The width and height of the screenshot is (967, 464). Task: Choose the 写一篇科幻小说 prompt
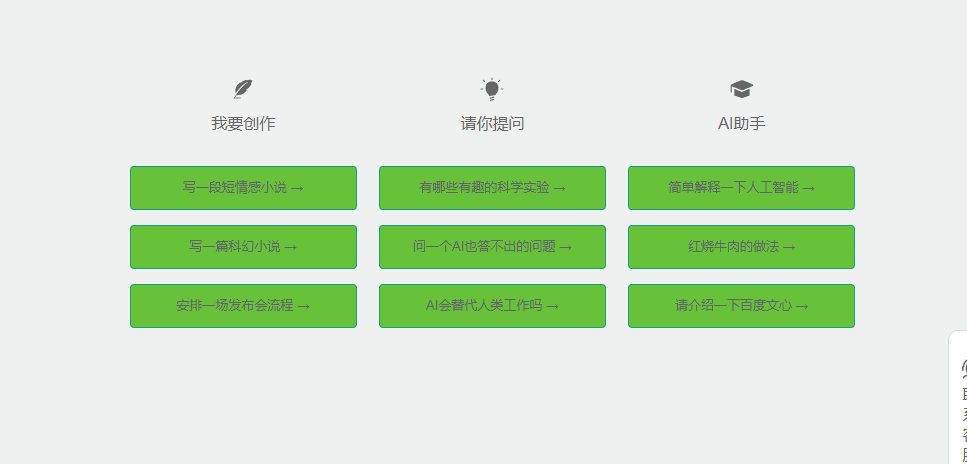(244, 247)
